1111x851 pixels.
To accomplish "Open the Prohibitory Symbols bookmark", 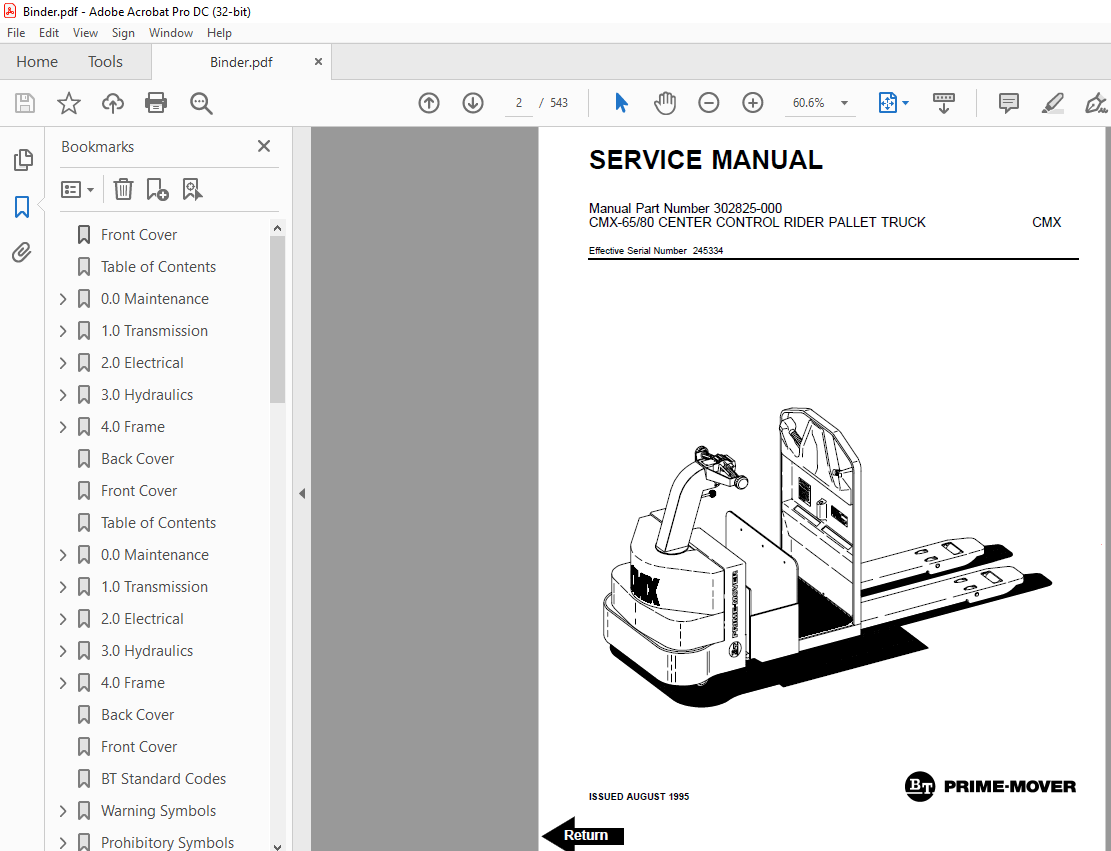I will [x=167, y=842].
